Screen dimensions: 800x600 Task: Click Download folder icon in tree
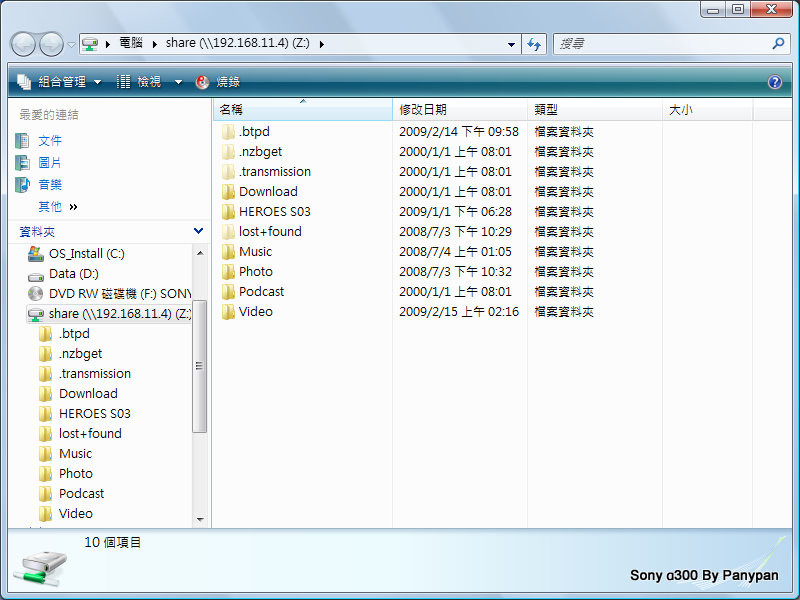pos(45,393)
